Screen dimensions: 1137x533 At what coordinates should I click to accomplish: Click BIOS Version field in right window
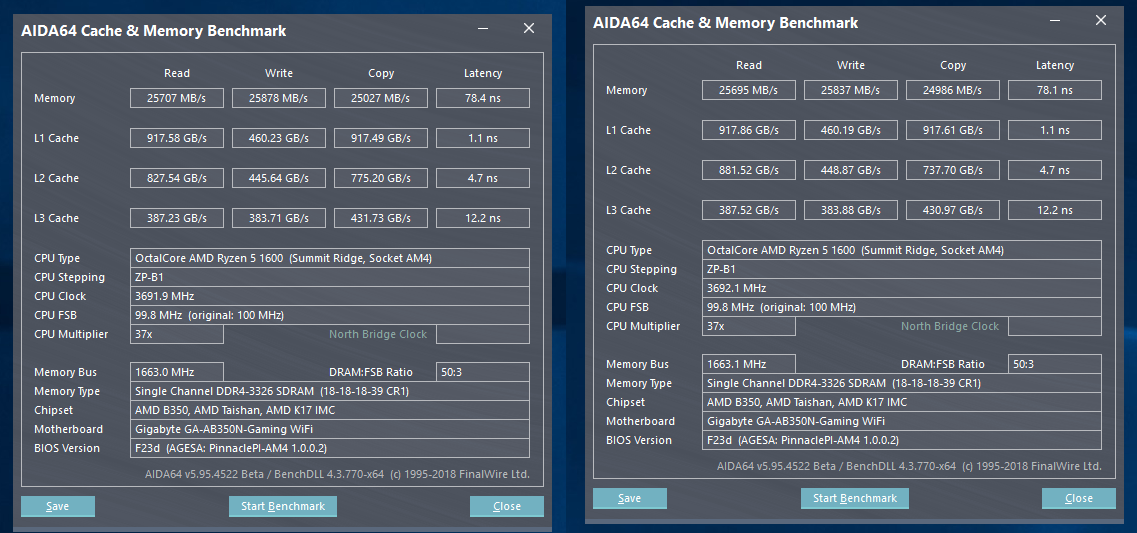[x=902, y=439]
